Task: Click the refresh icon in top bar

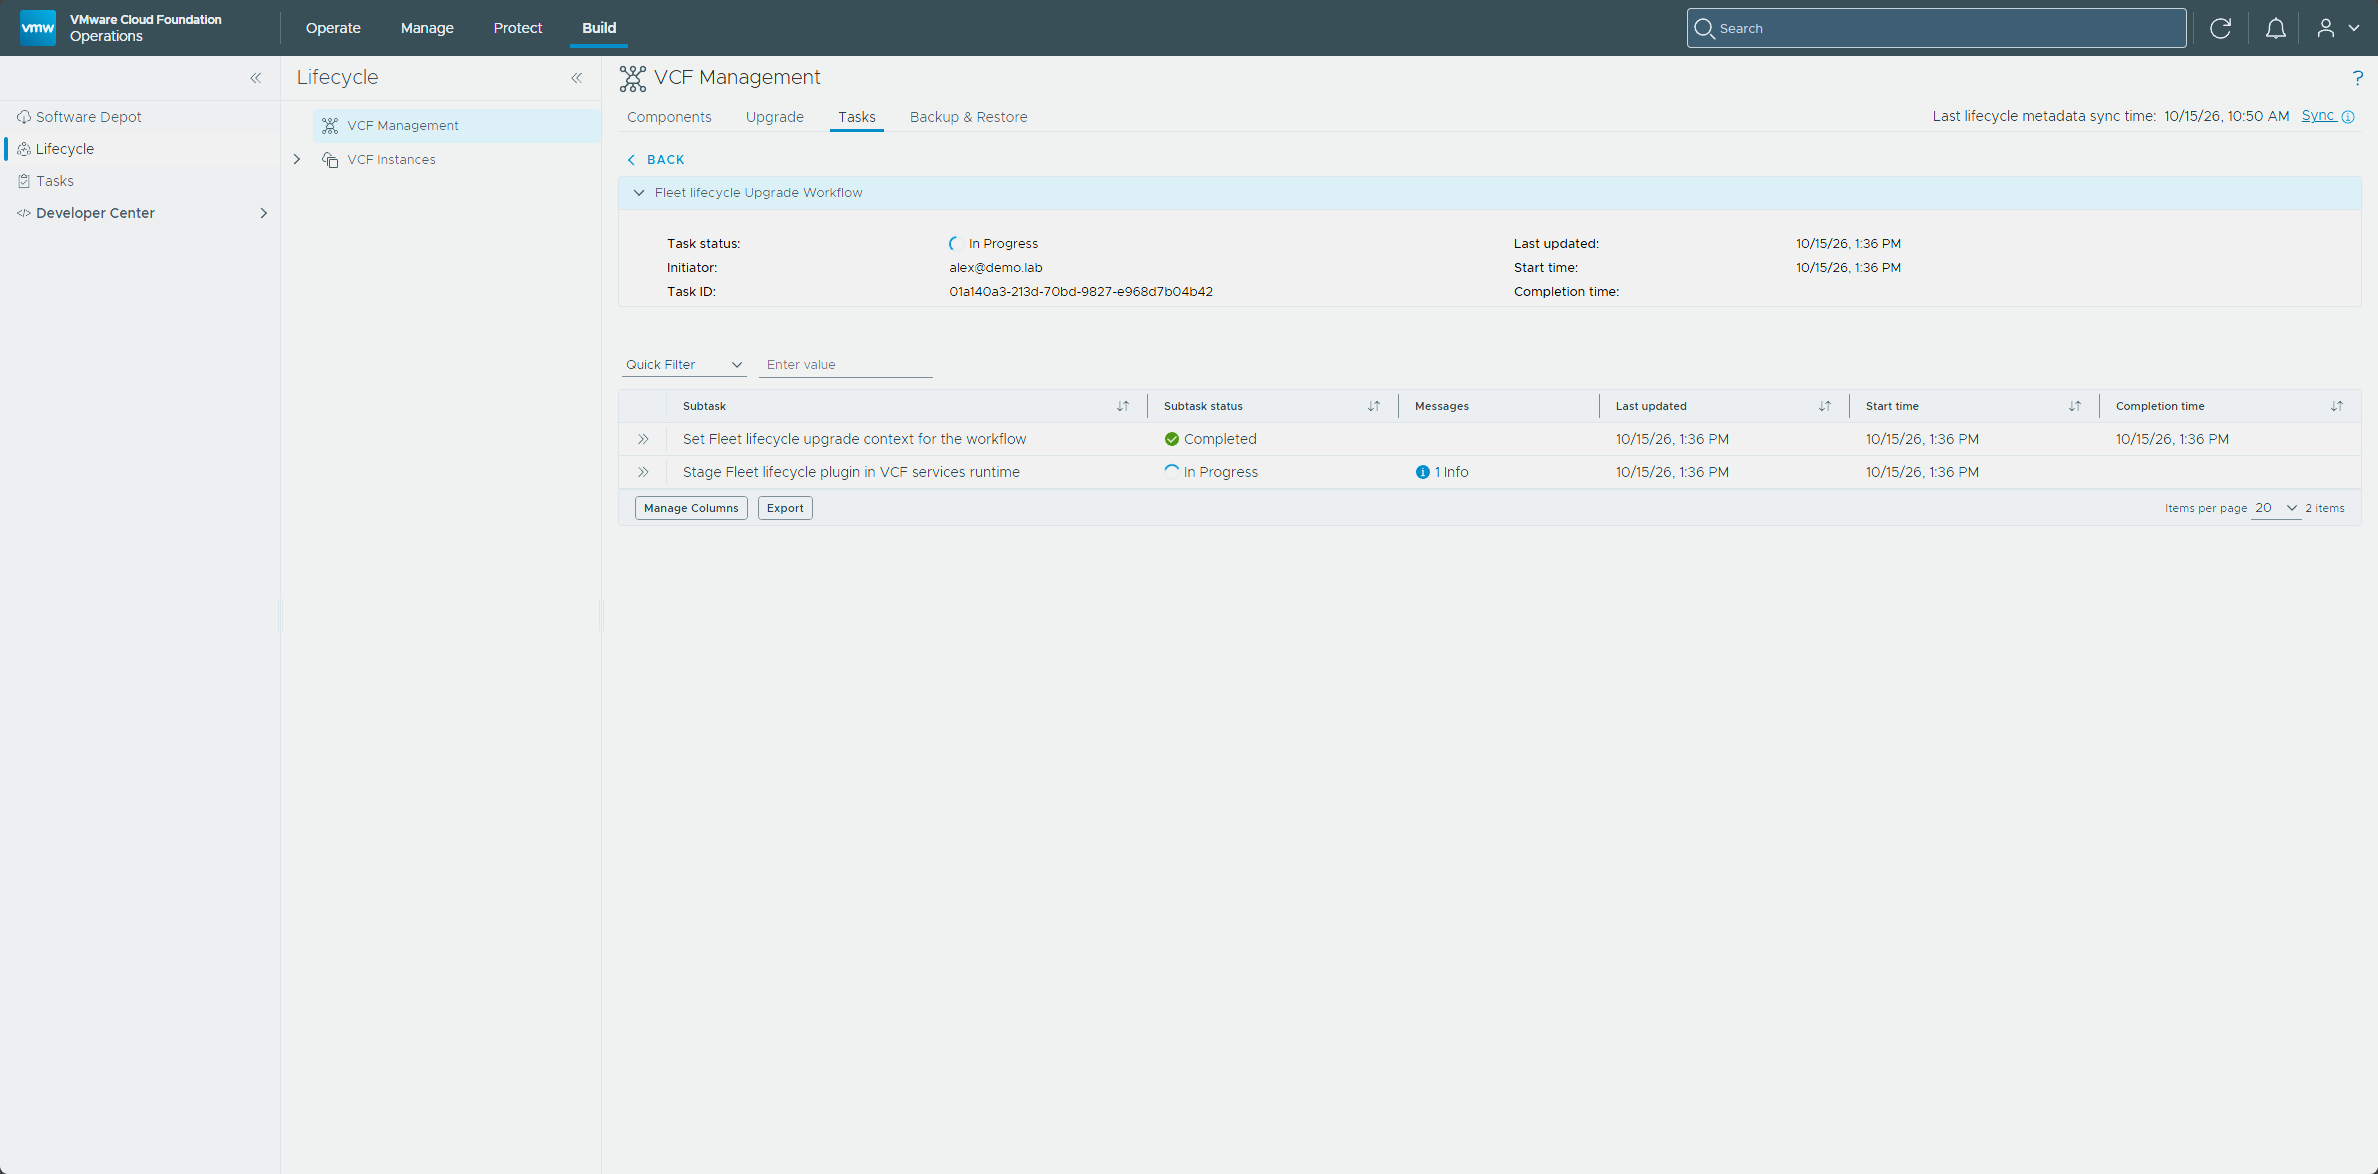Action: (2220, 28)
